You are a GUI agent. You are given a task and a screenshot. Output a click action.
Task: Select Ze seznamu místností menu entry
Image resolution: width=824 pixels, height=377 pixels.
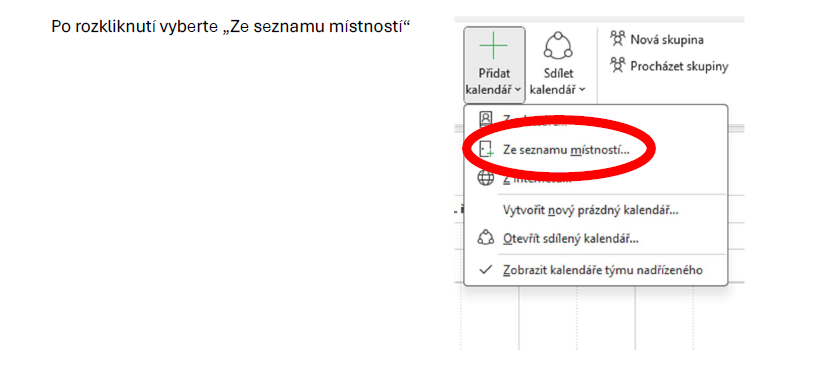pyautogui.click(x=566, y=150)
